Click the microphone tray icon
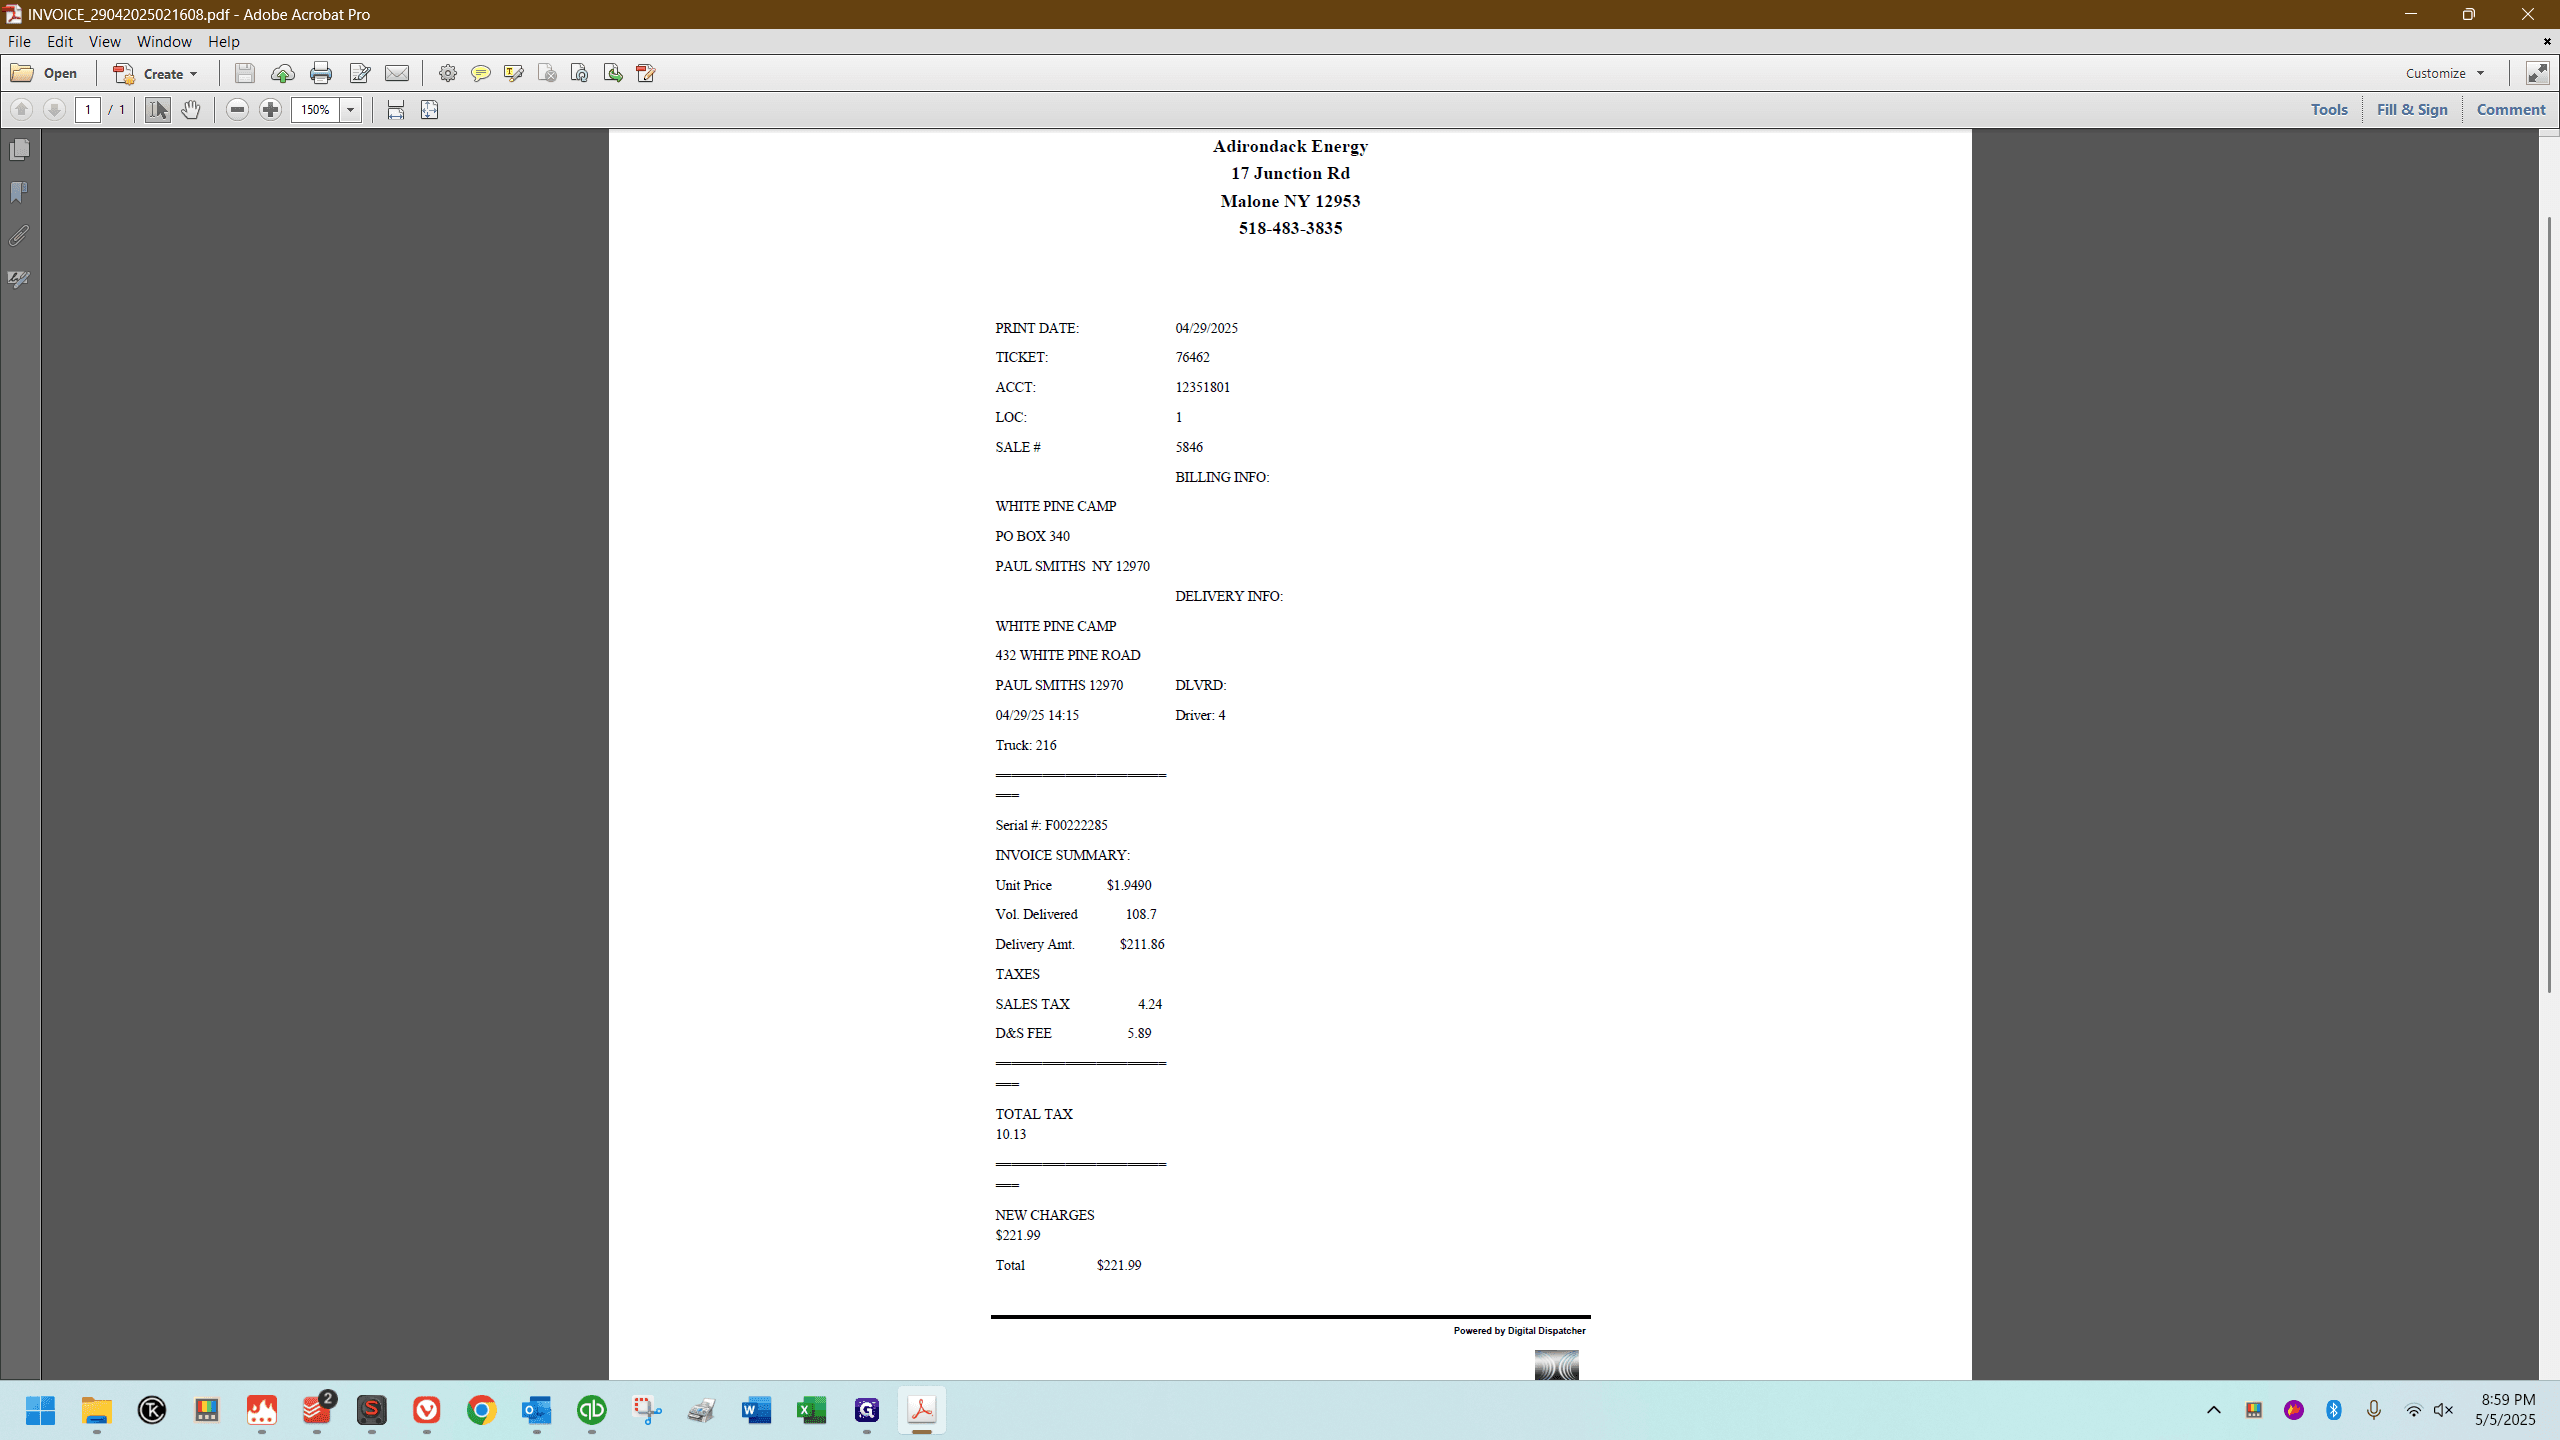 (2374, 1410)
